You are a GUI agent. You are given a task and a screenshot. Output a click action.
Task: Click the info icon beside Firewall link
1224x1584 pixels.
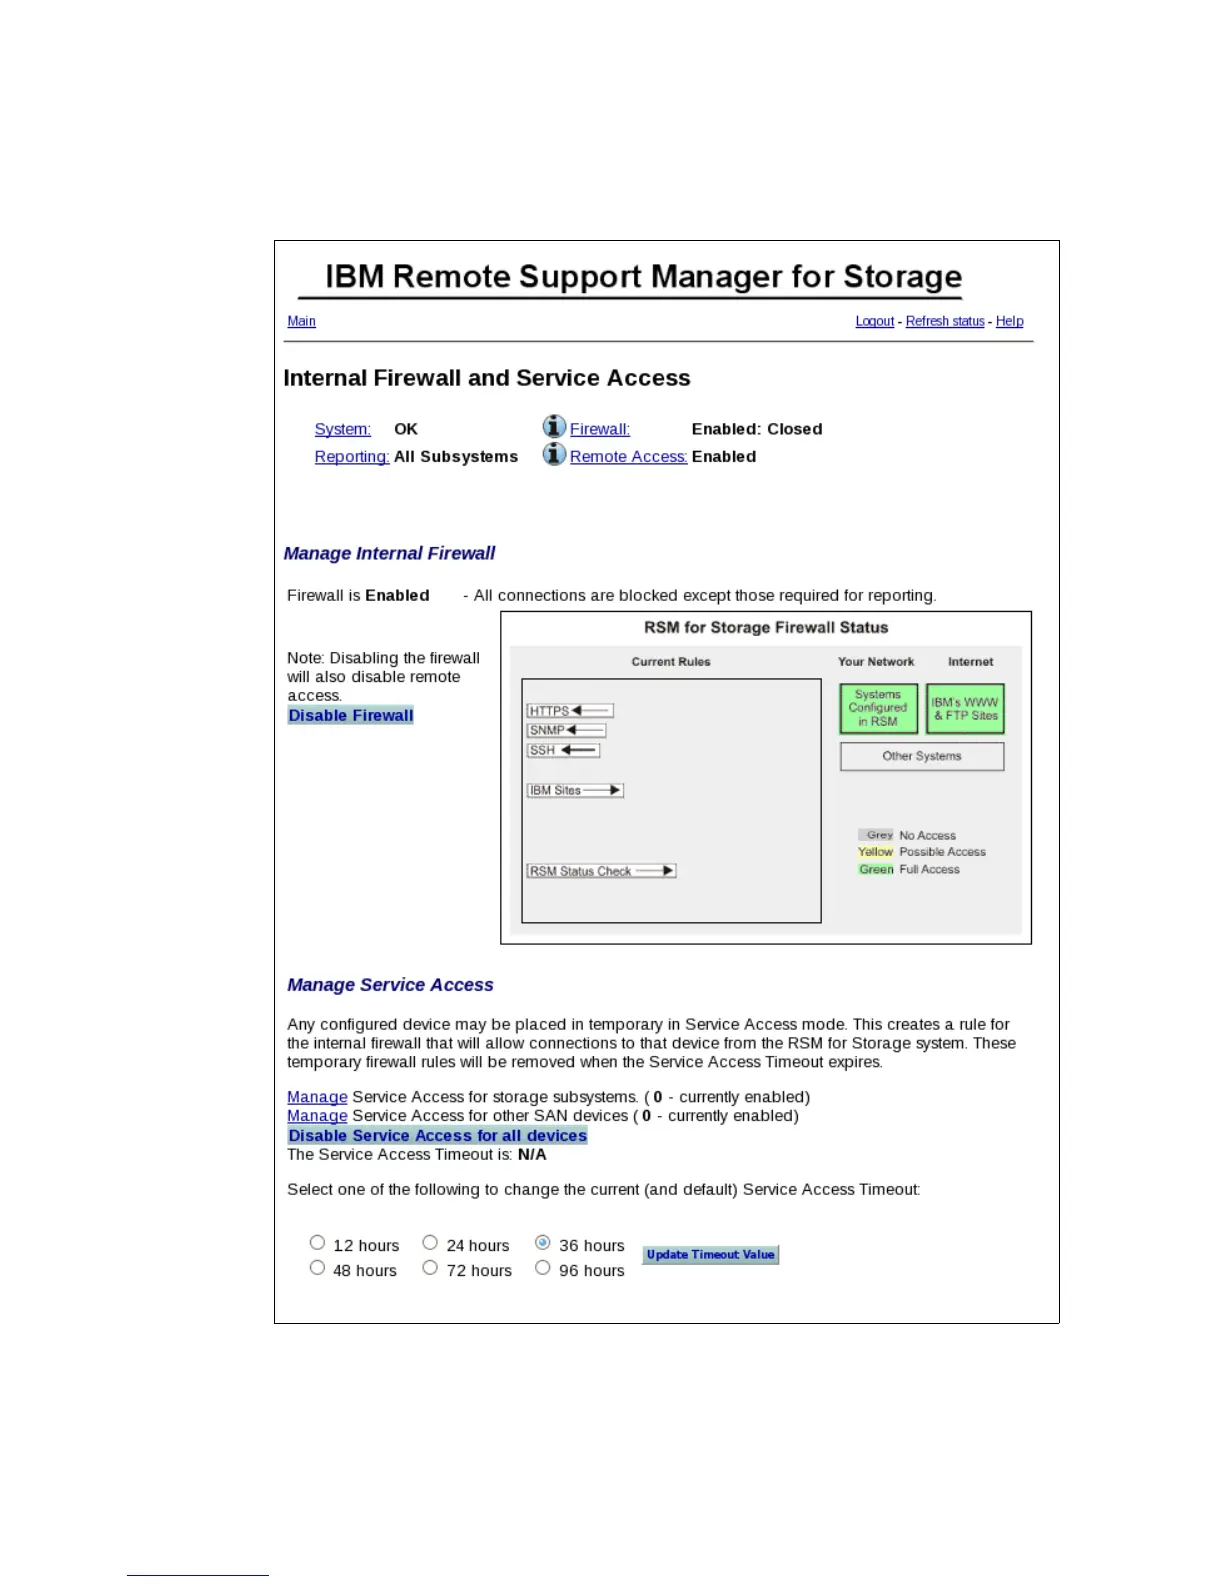(554, 427)
